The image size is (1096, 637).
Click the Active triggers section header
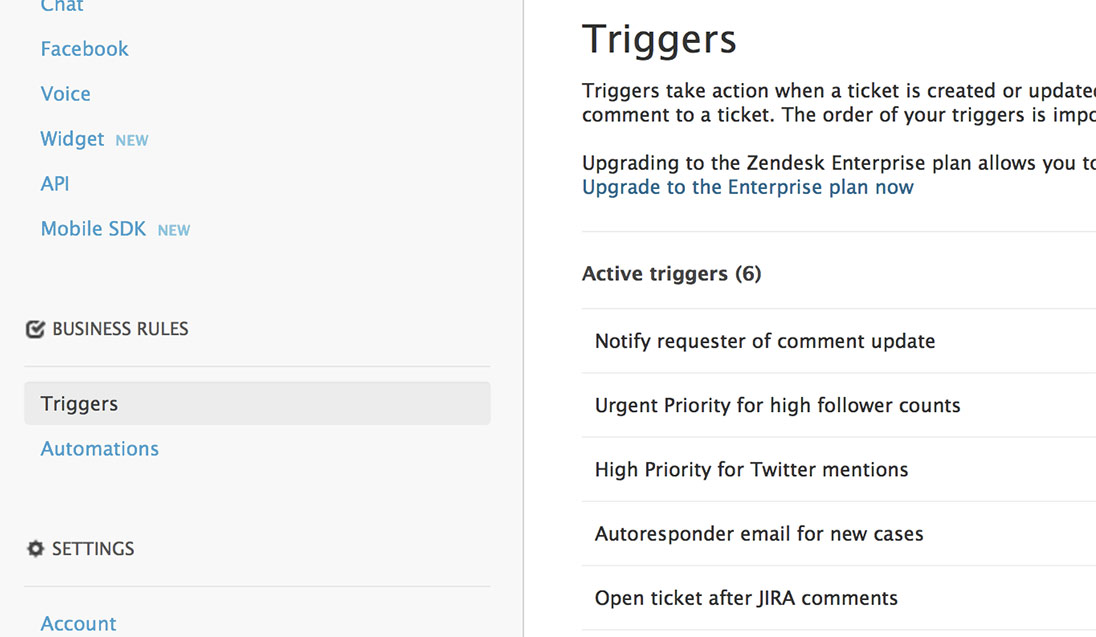(671, 273)
